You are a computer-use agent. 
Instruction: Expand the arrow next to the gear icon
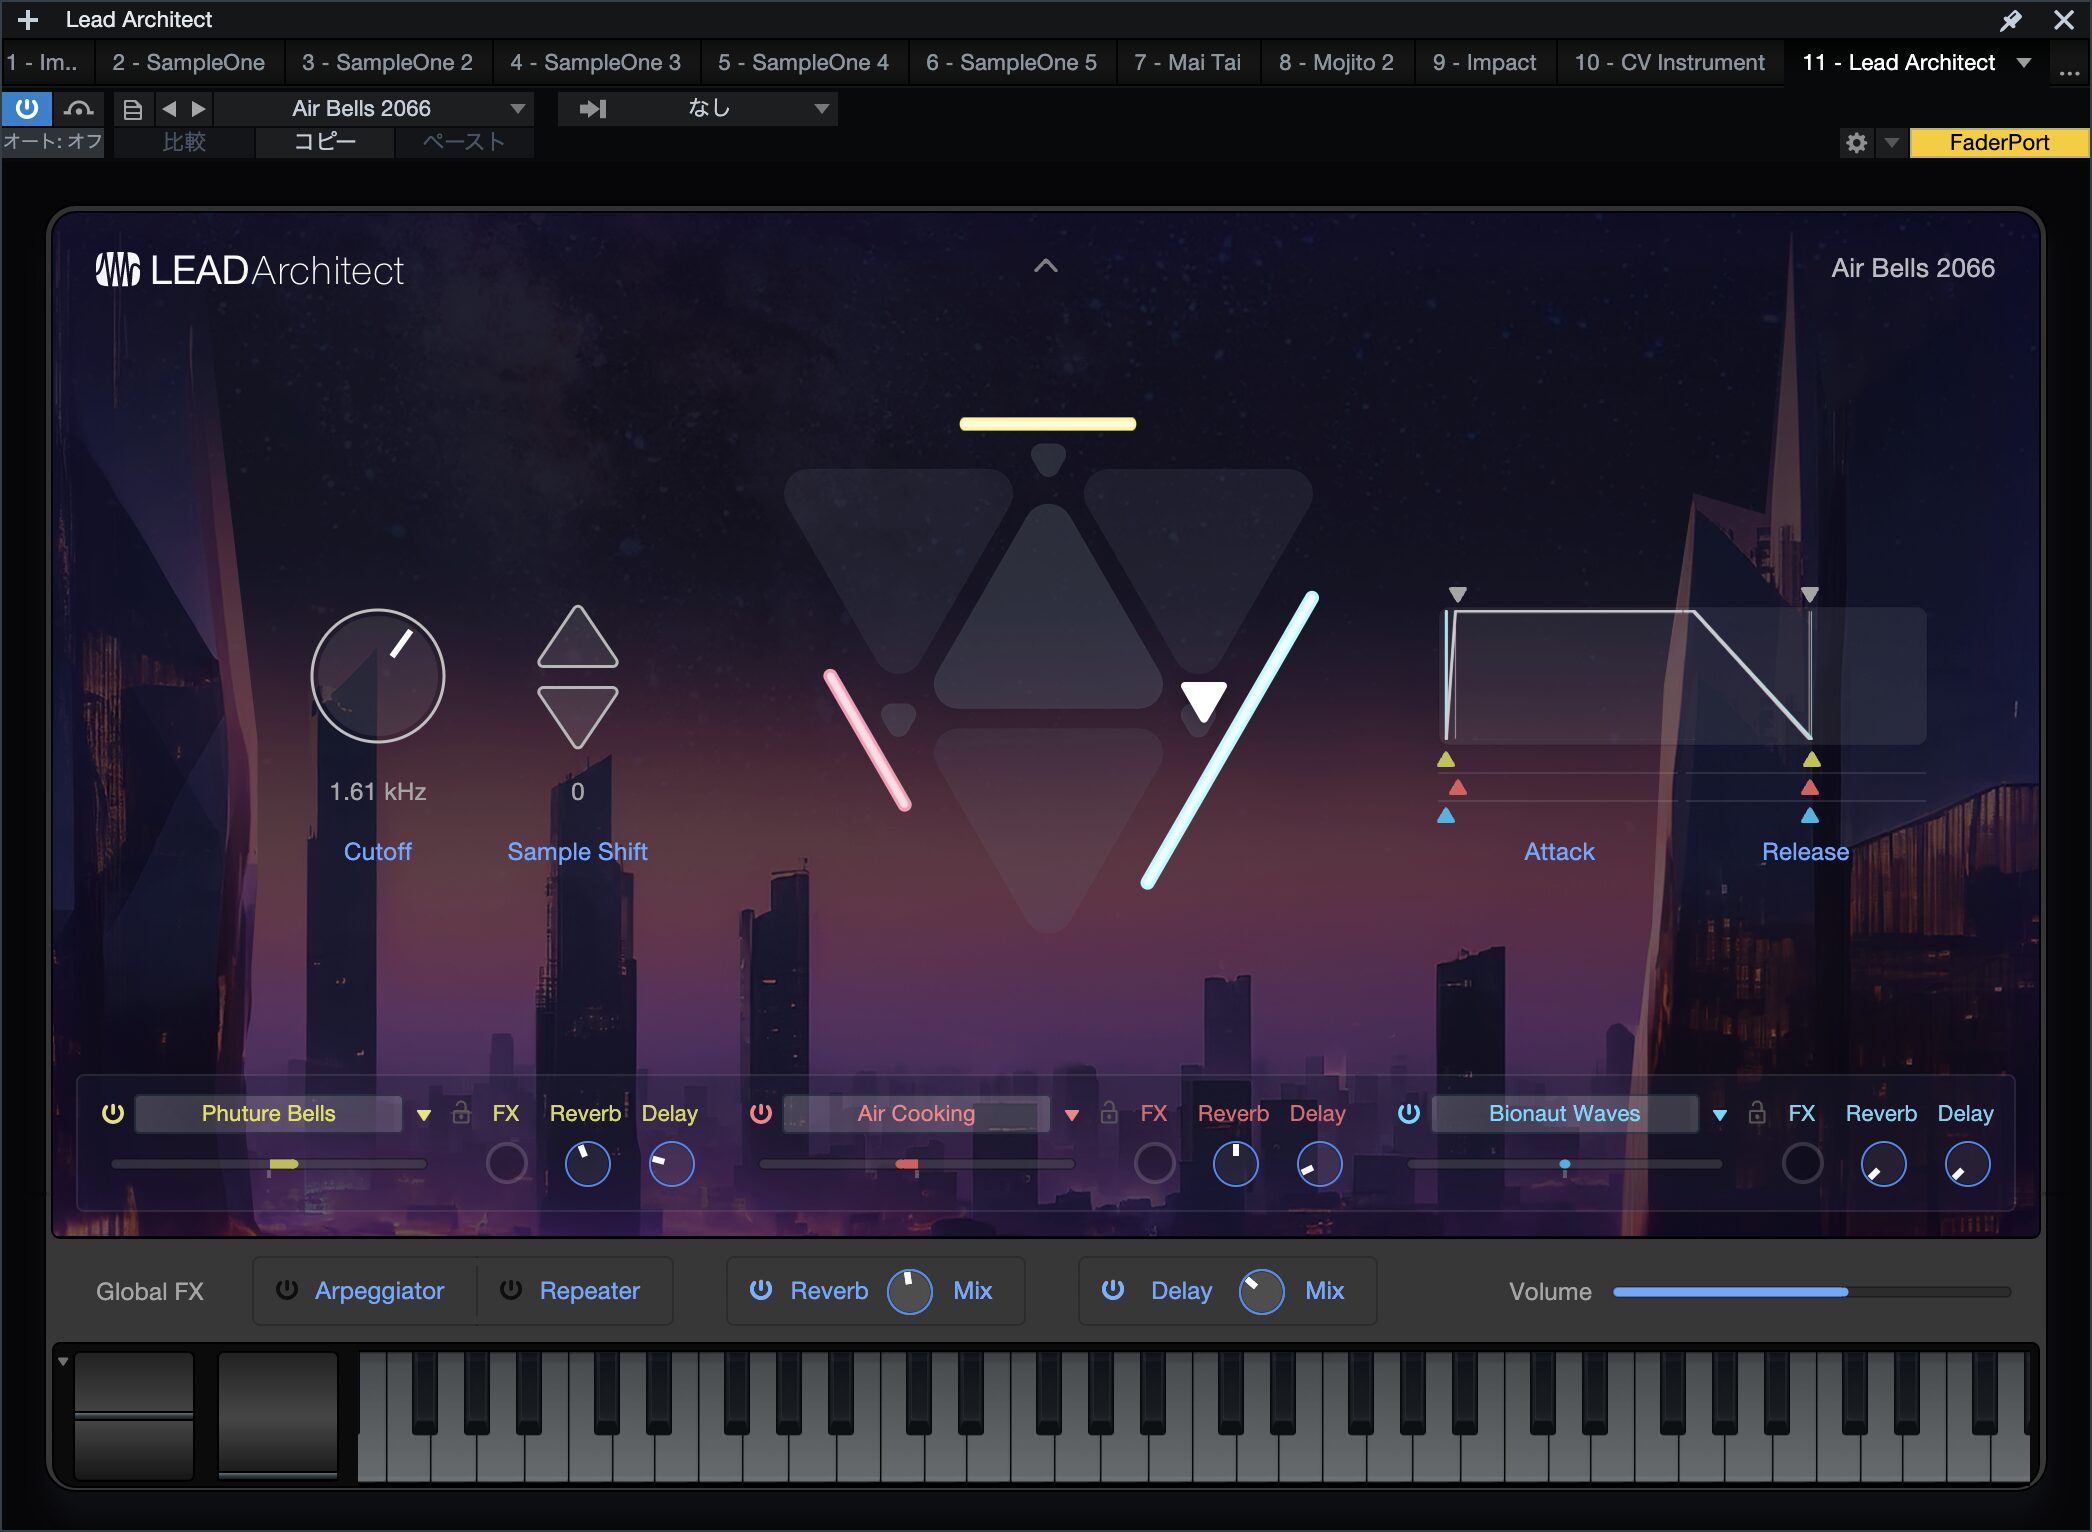1891,143
